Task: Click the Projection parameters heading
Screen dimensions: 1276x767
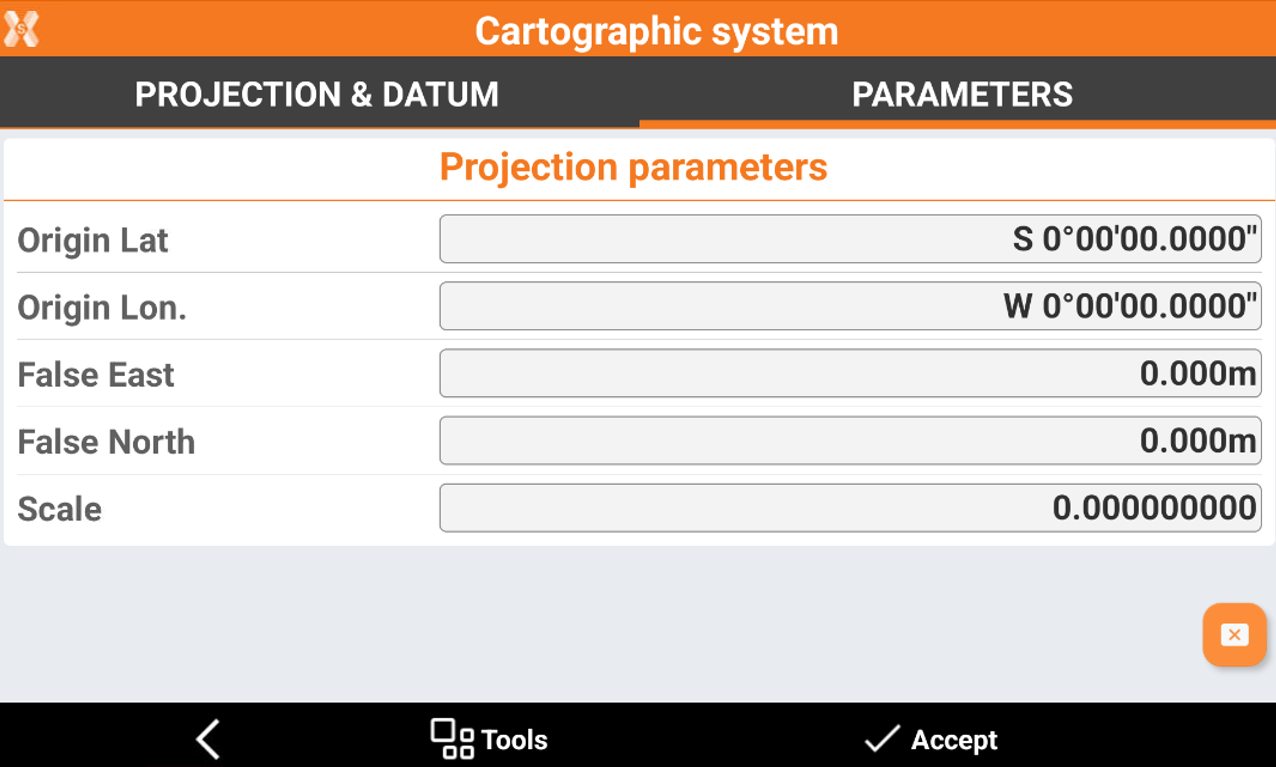Action: (x=634, y=167)
